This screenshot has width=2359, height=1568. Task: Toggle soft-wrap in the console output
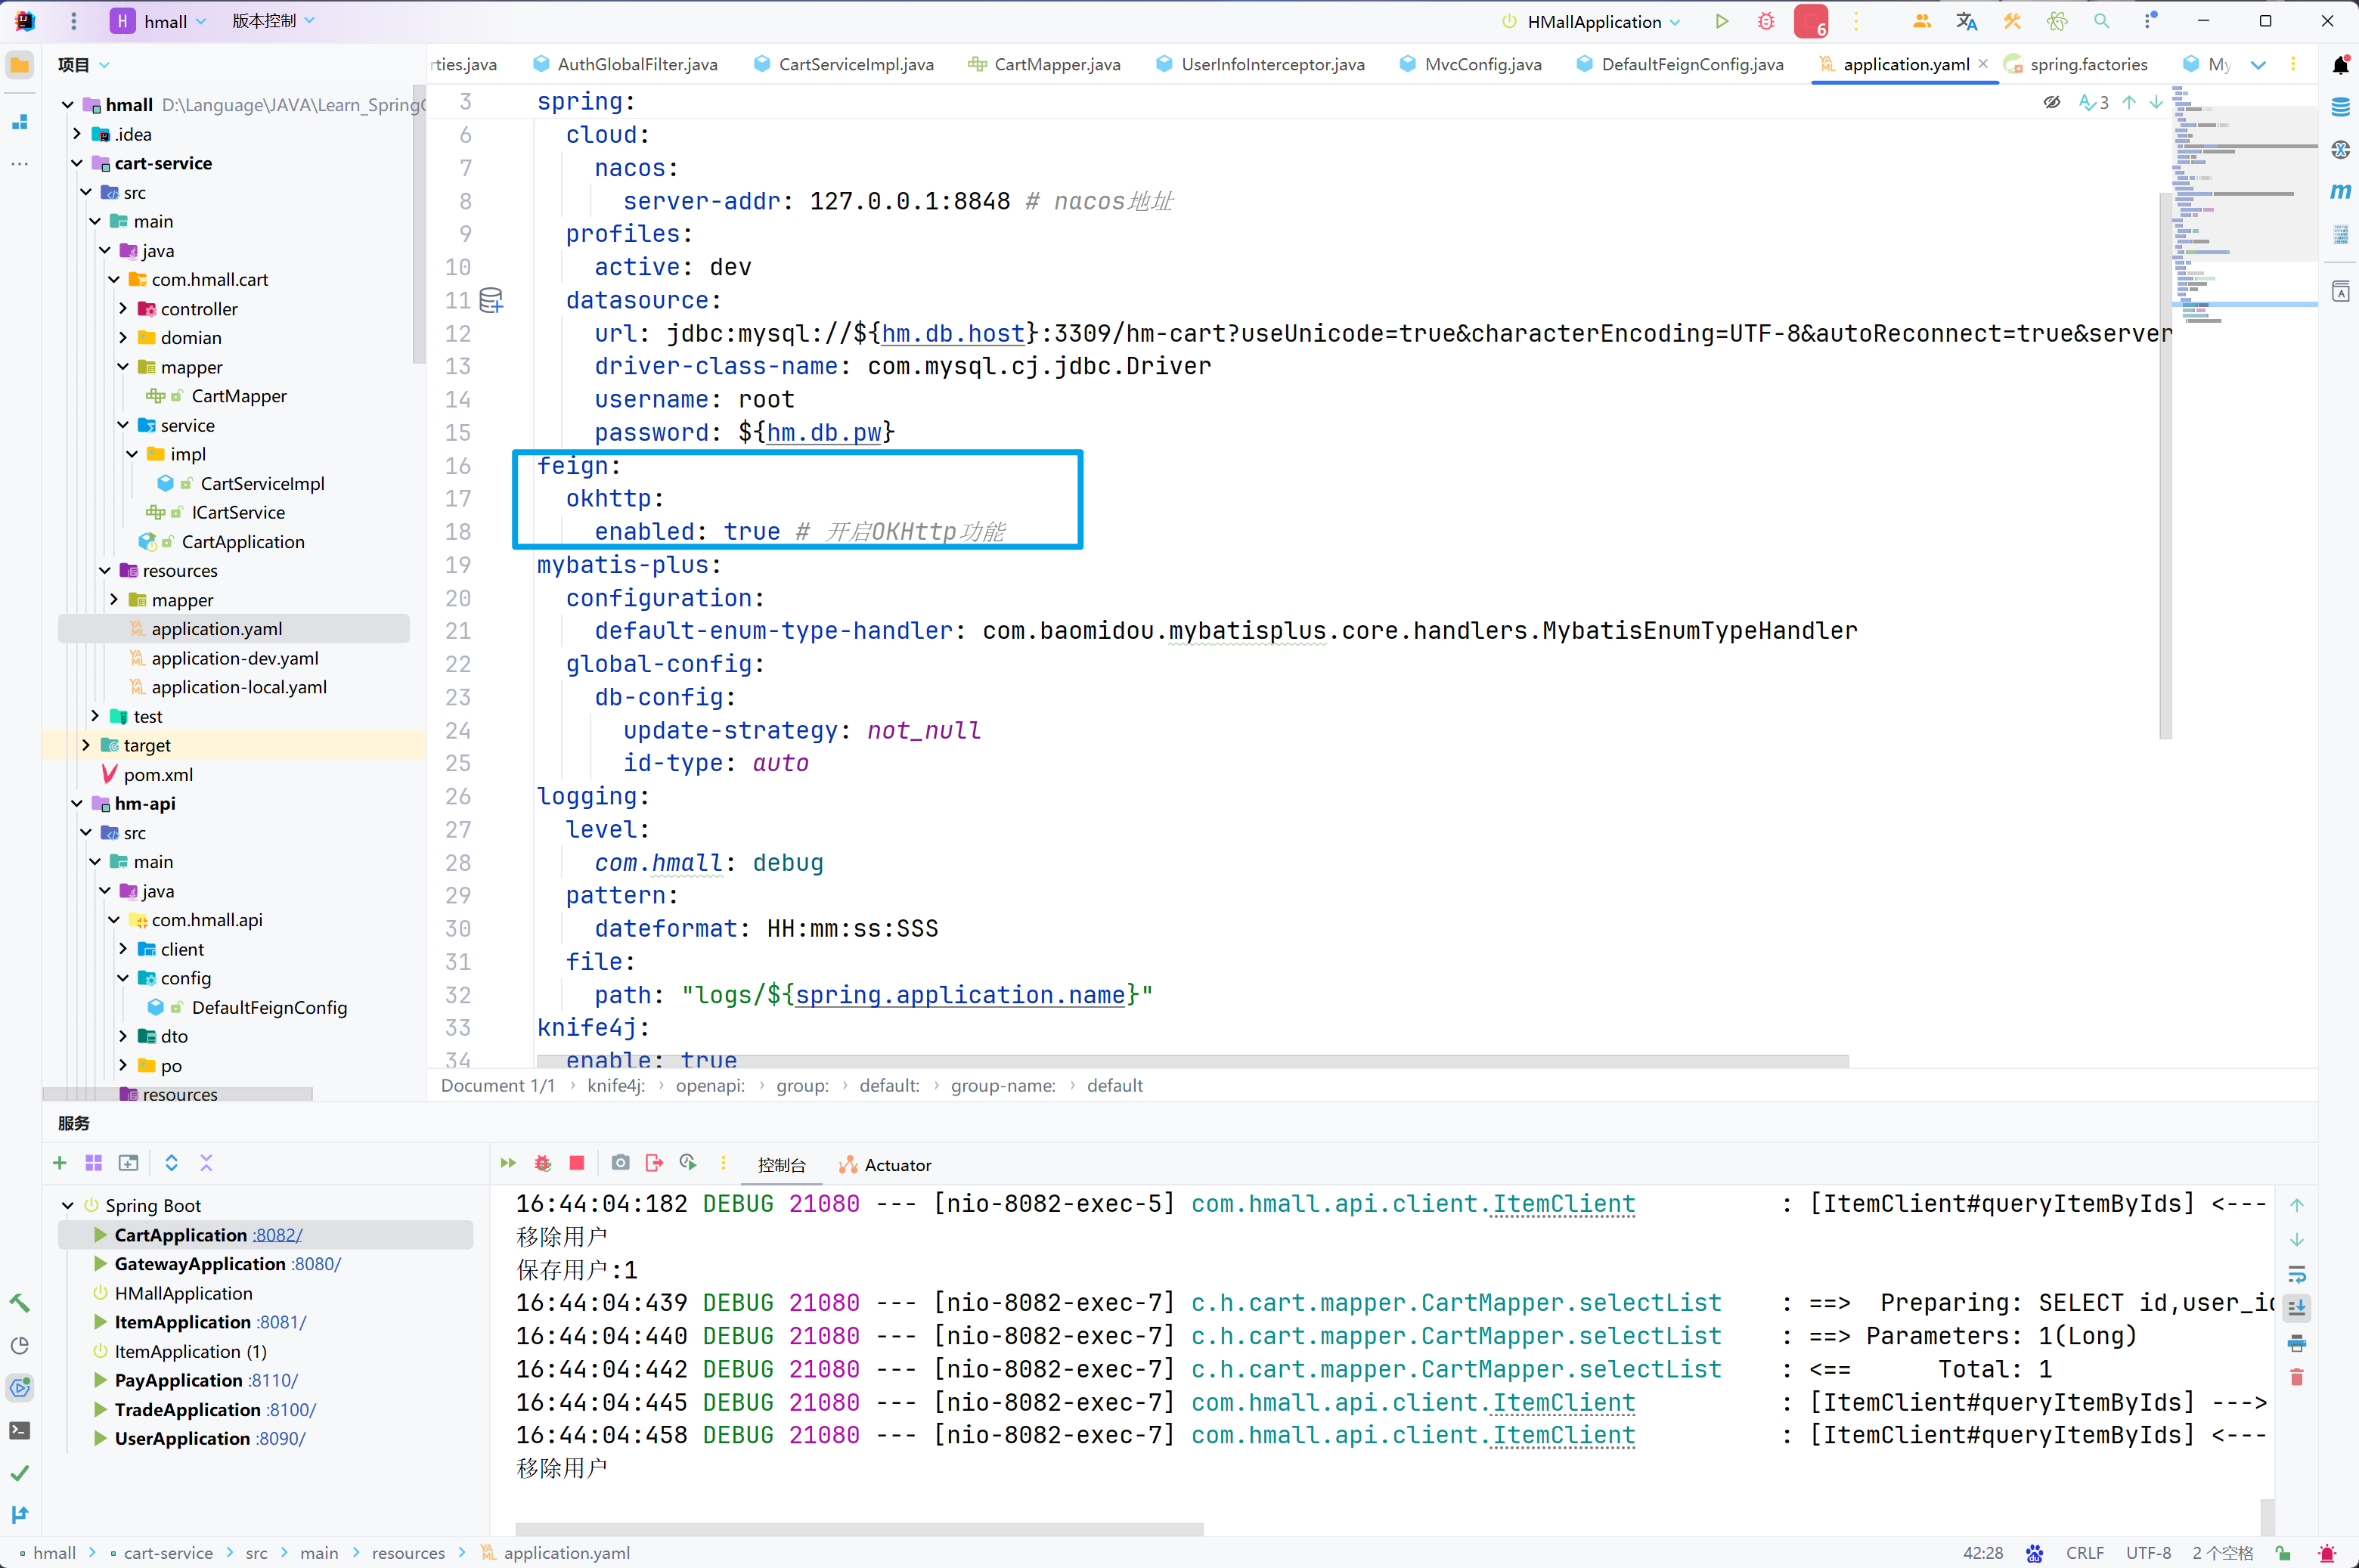pos(2296,1274)
